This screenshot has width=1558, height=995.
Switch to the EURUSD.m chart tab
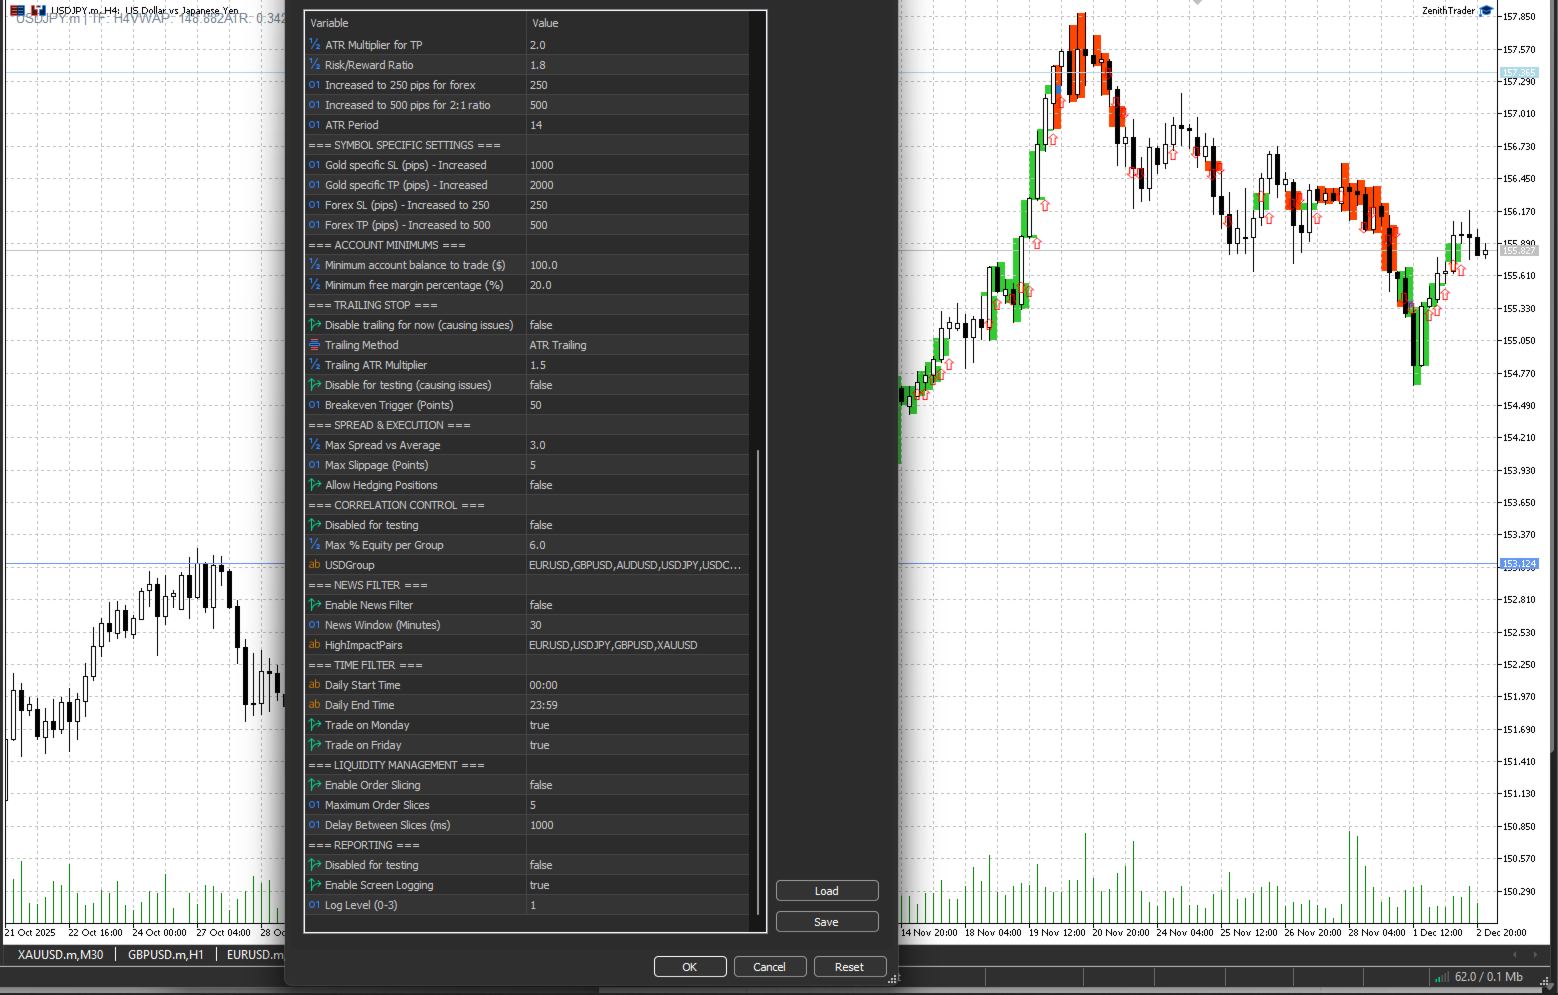[253, 955]
